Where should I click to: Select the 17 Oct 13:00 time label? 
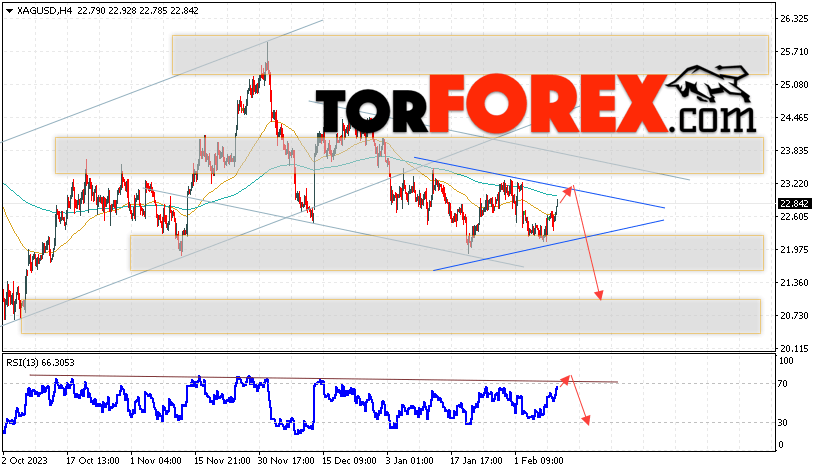coord(93,461)
